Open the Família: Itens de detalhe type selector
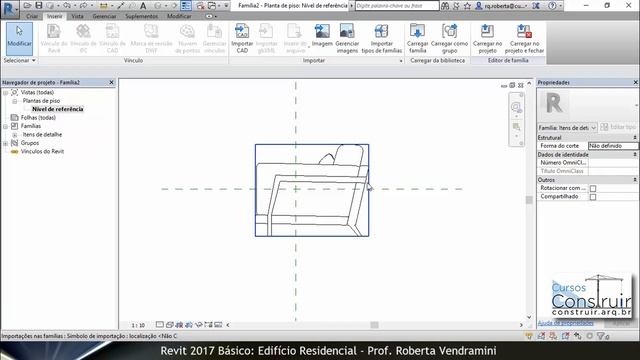The width and height of the screenshot is (640, 360). point(567,128)
